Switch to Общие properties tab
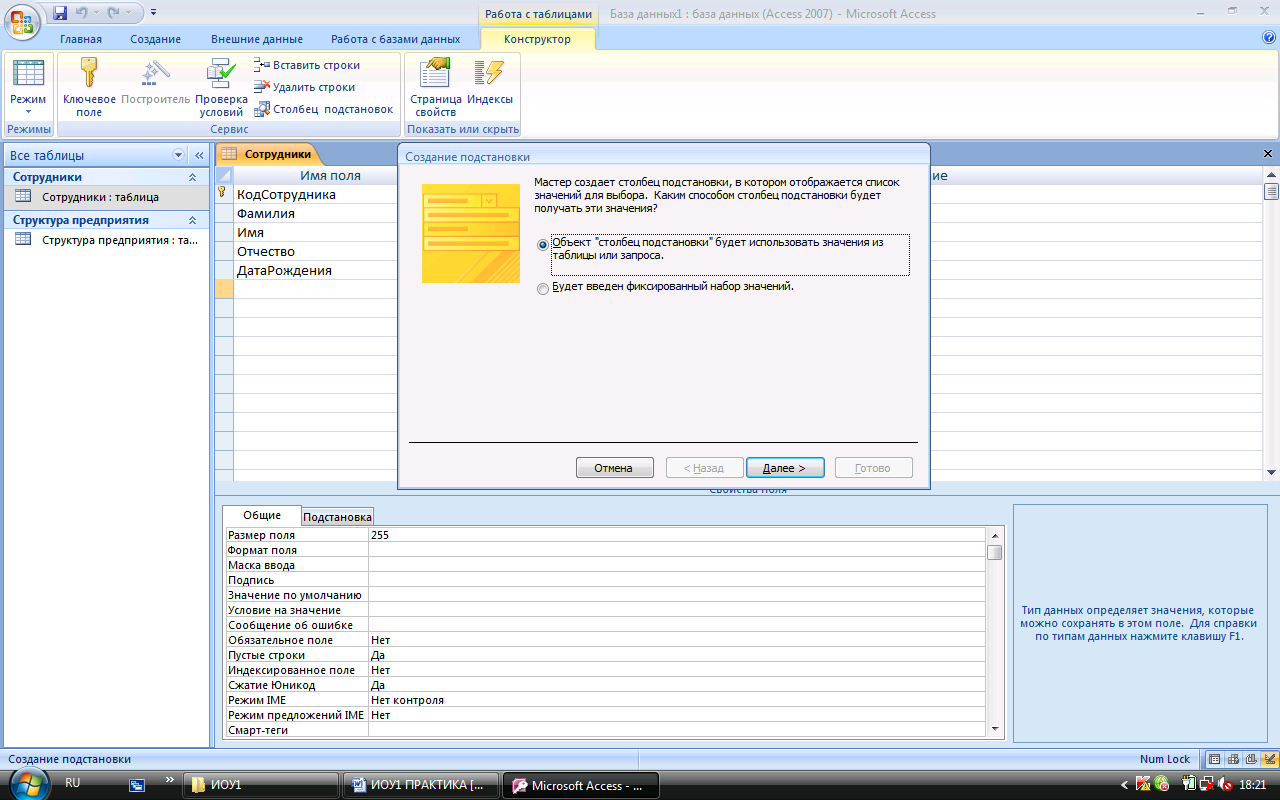The height and width of the screenshot is (800, 1280). pos(262,516)
